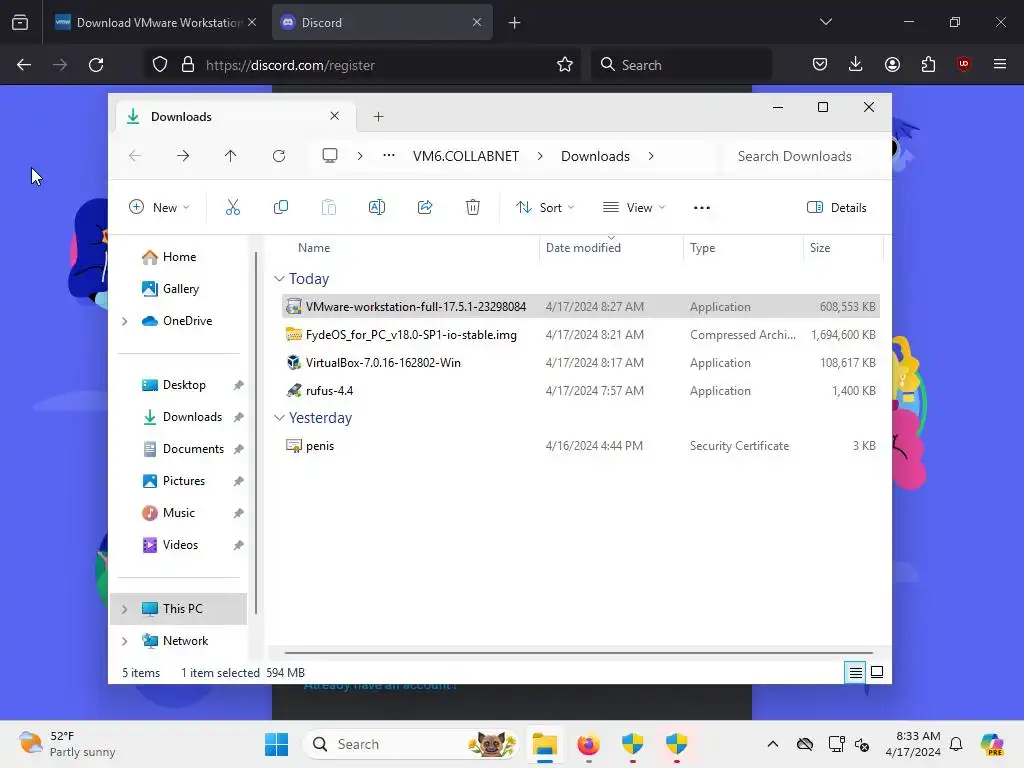Click the Search Downloads field

pyautogui.click(x=803, y=156)
